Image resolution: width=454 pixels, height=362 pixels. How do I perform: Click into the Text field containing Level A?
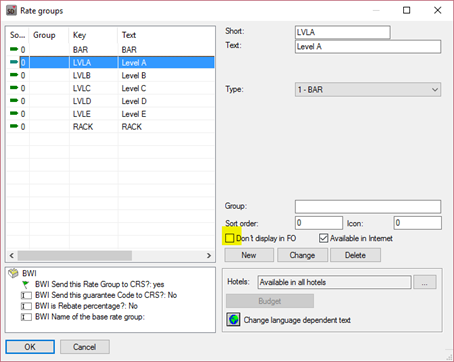point(368,47)
